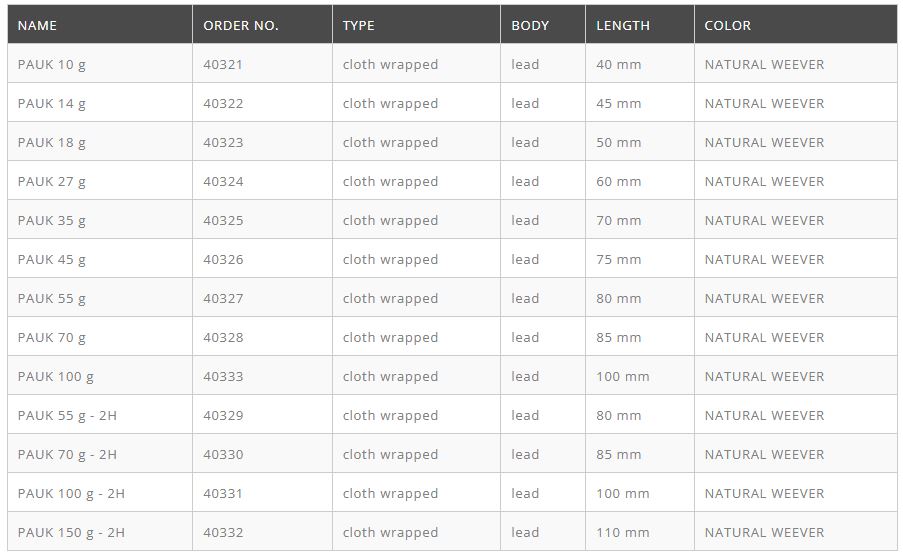Click the COLOR column header
Image resolution: width=903 pixels, height=556 pixels.
(728, 25)
